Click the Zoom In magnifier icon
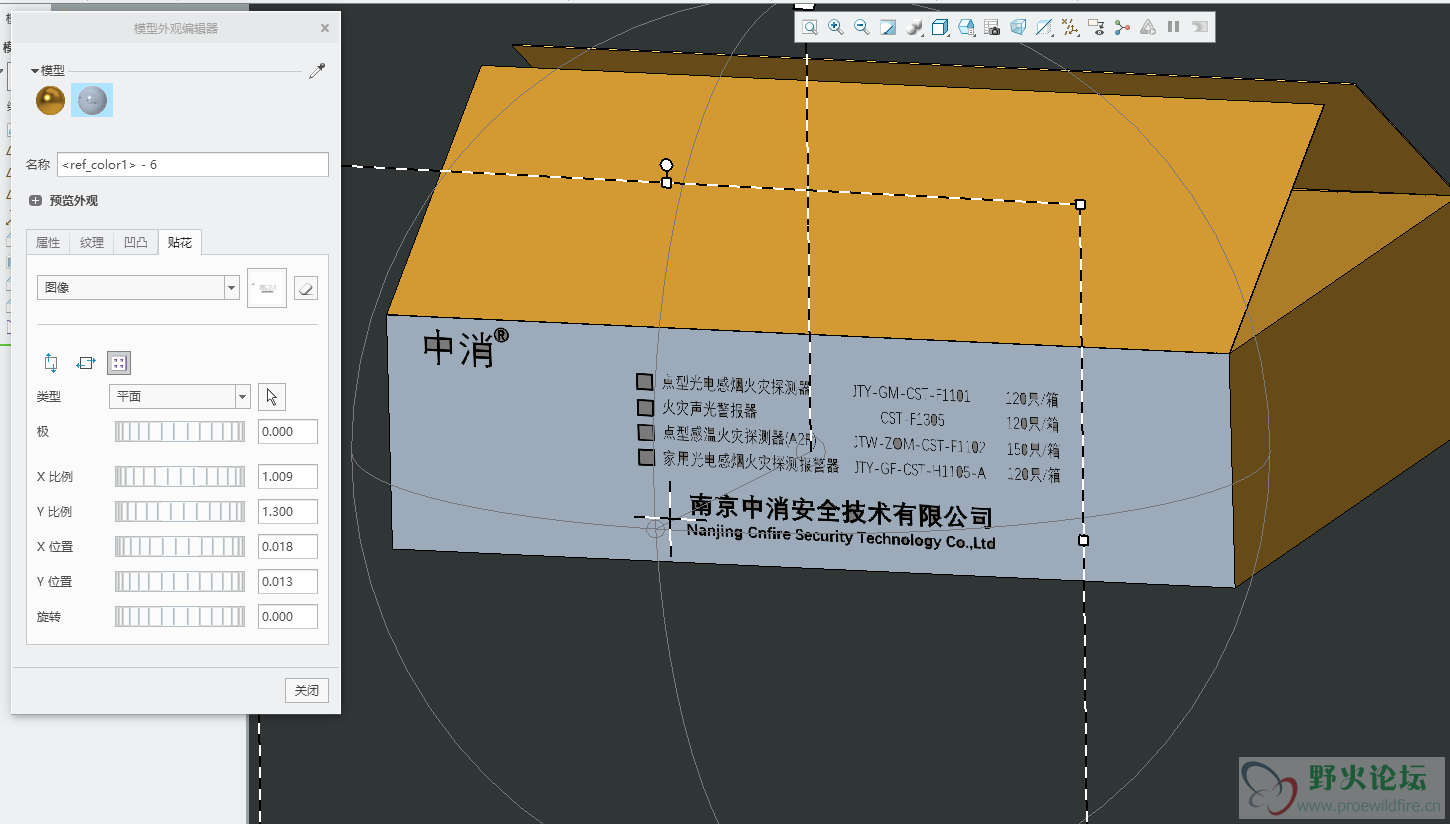Screen dimensions: 1450x824 (836, 28)
